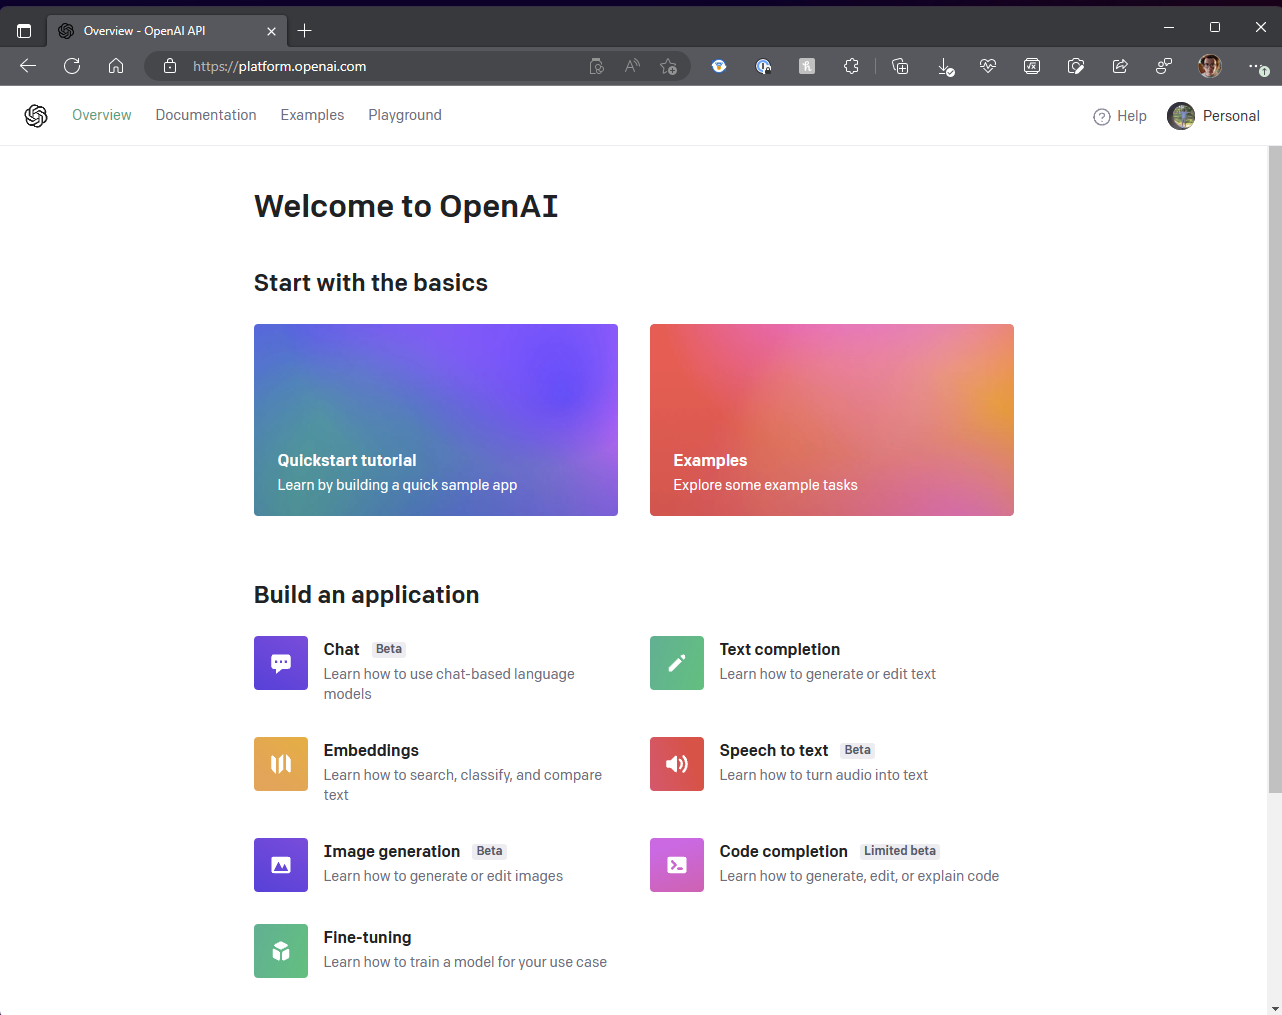Click the browser Home icon
Viewport: 1282px width, 1015px height.
pyautogui.click(x=116, y=66)
